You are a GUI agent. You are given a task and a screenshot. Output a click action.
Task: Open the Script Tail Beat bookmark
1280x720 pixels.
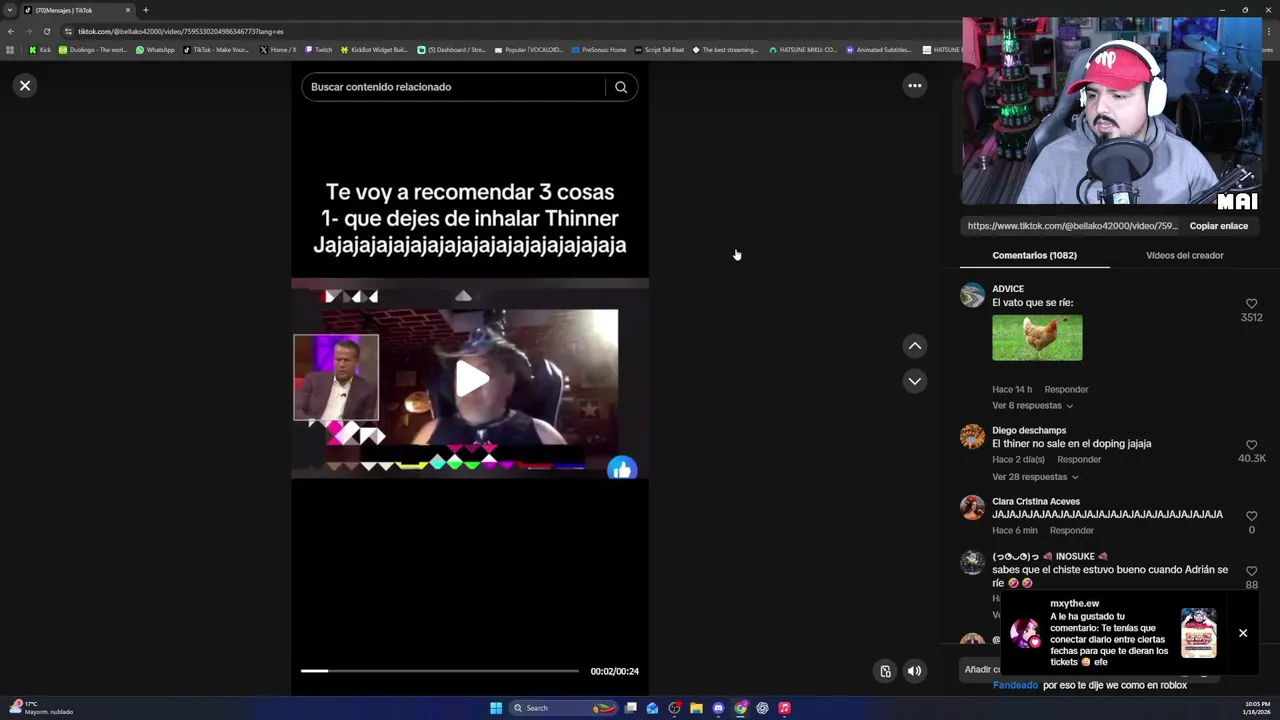click(x=659, y=50)
